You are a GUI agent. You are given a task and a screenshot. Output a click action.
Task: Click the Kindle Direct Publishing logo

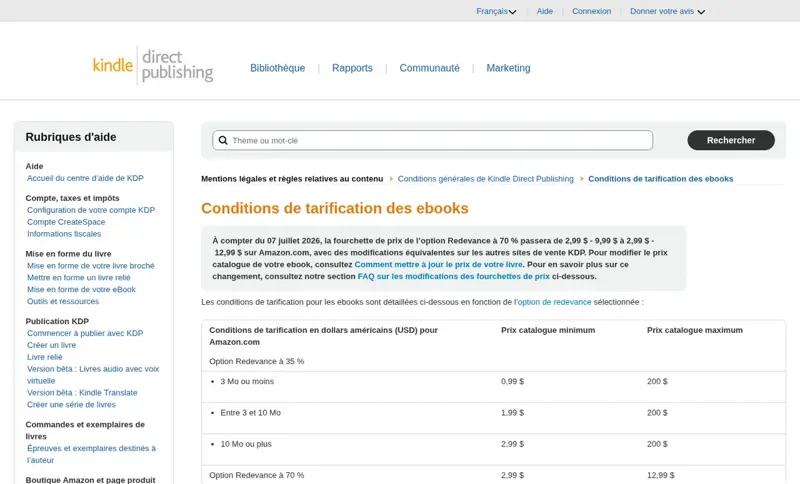pos(153,65)
